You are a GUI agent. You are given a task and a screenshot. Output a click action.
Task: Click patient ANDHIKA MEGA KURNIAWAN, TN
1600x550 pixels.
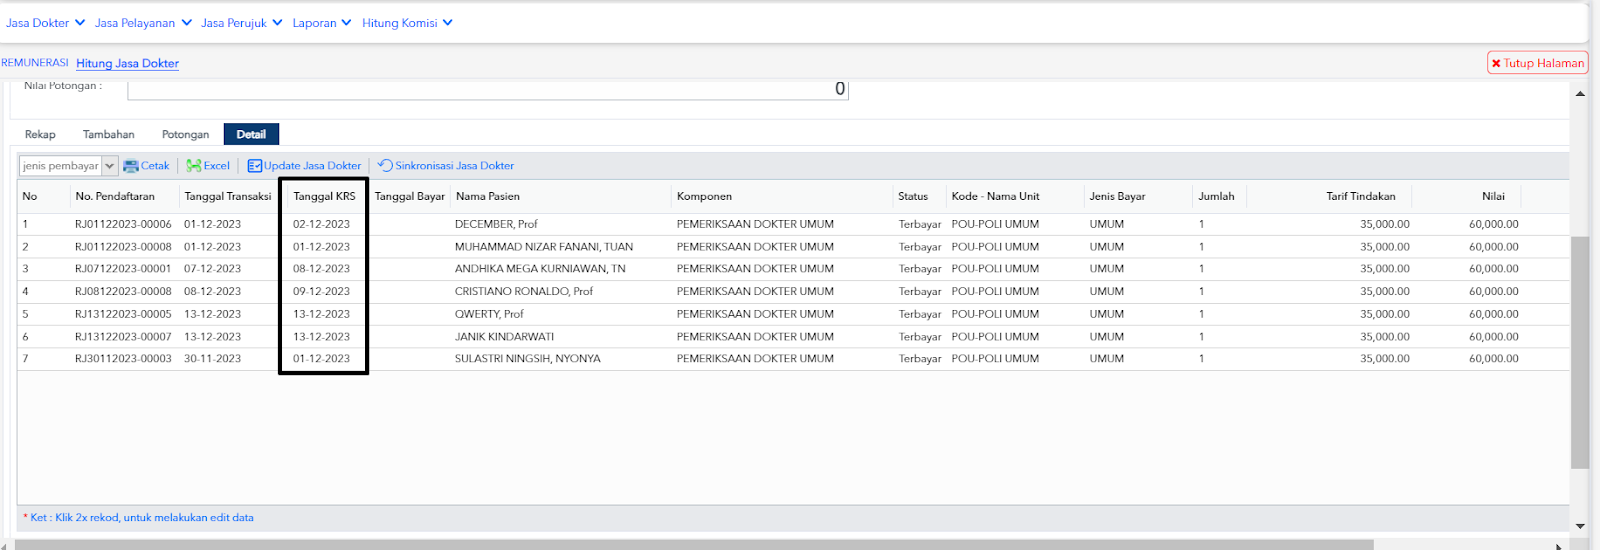(540, 269)
